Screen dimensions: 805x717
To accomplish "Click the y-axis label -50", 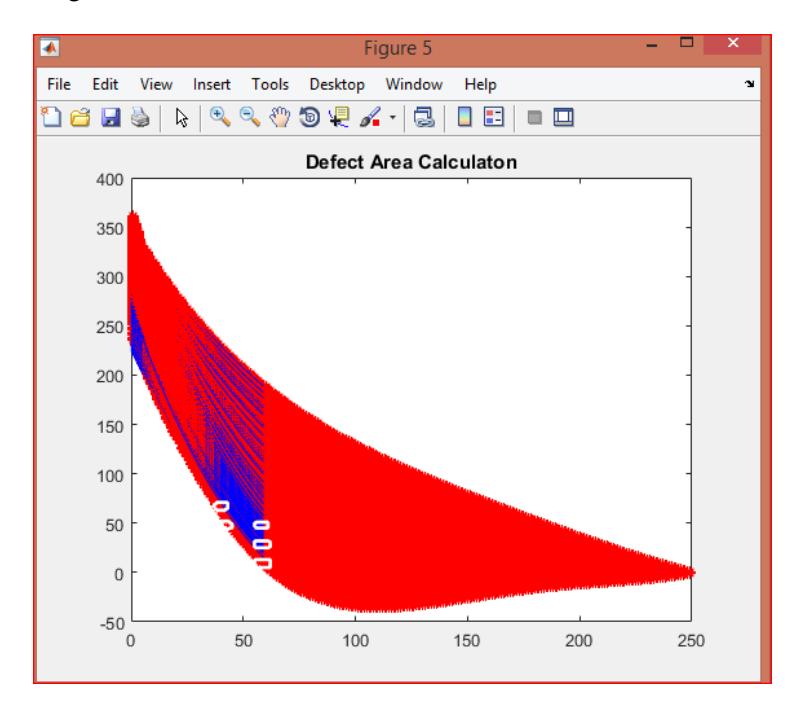I will [x=112, y=624].
